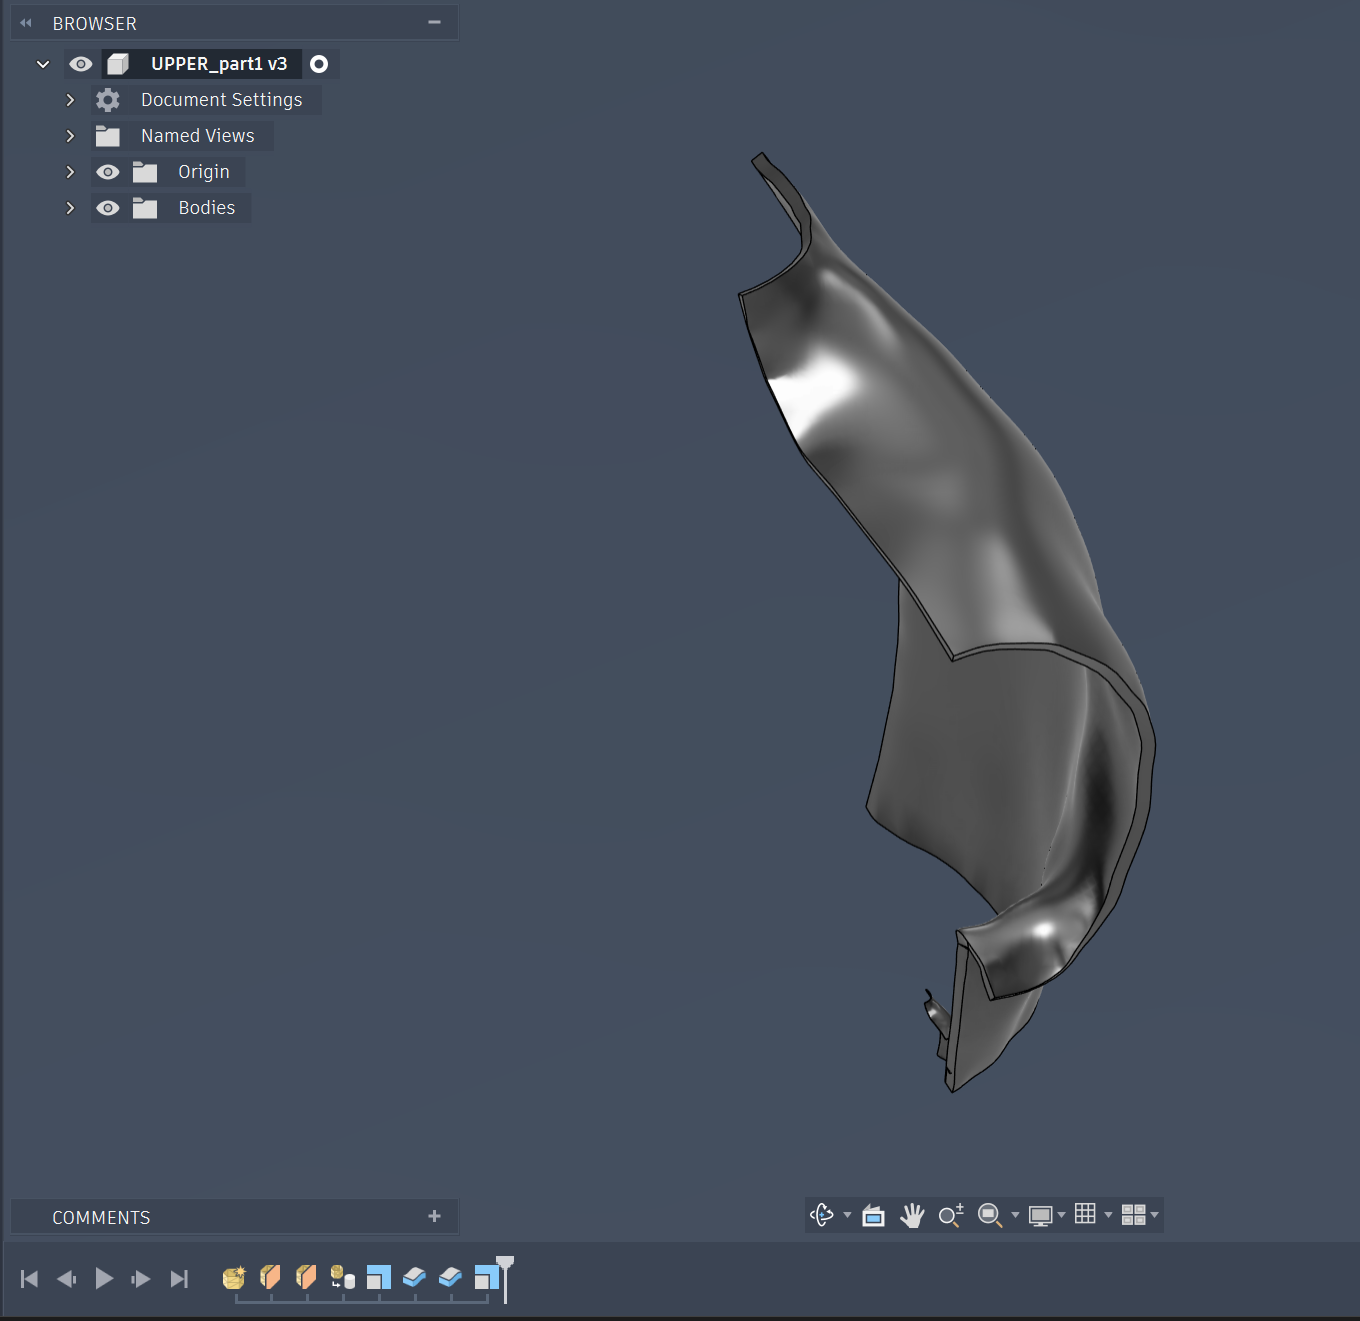Viewport: 1360px width, 1321px height.
Task: Toggle Bodies folder visibility eye
Action: [108, 208]
